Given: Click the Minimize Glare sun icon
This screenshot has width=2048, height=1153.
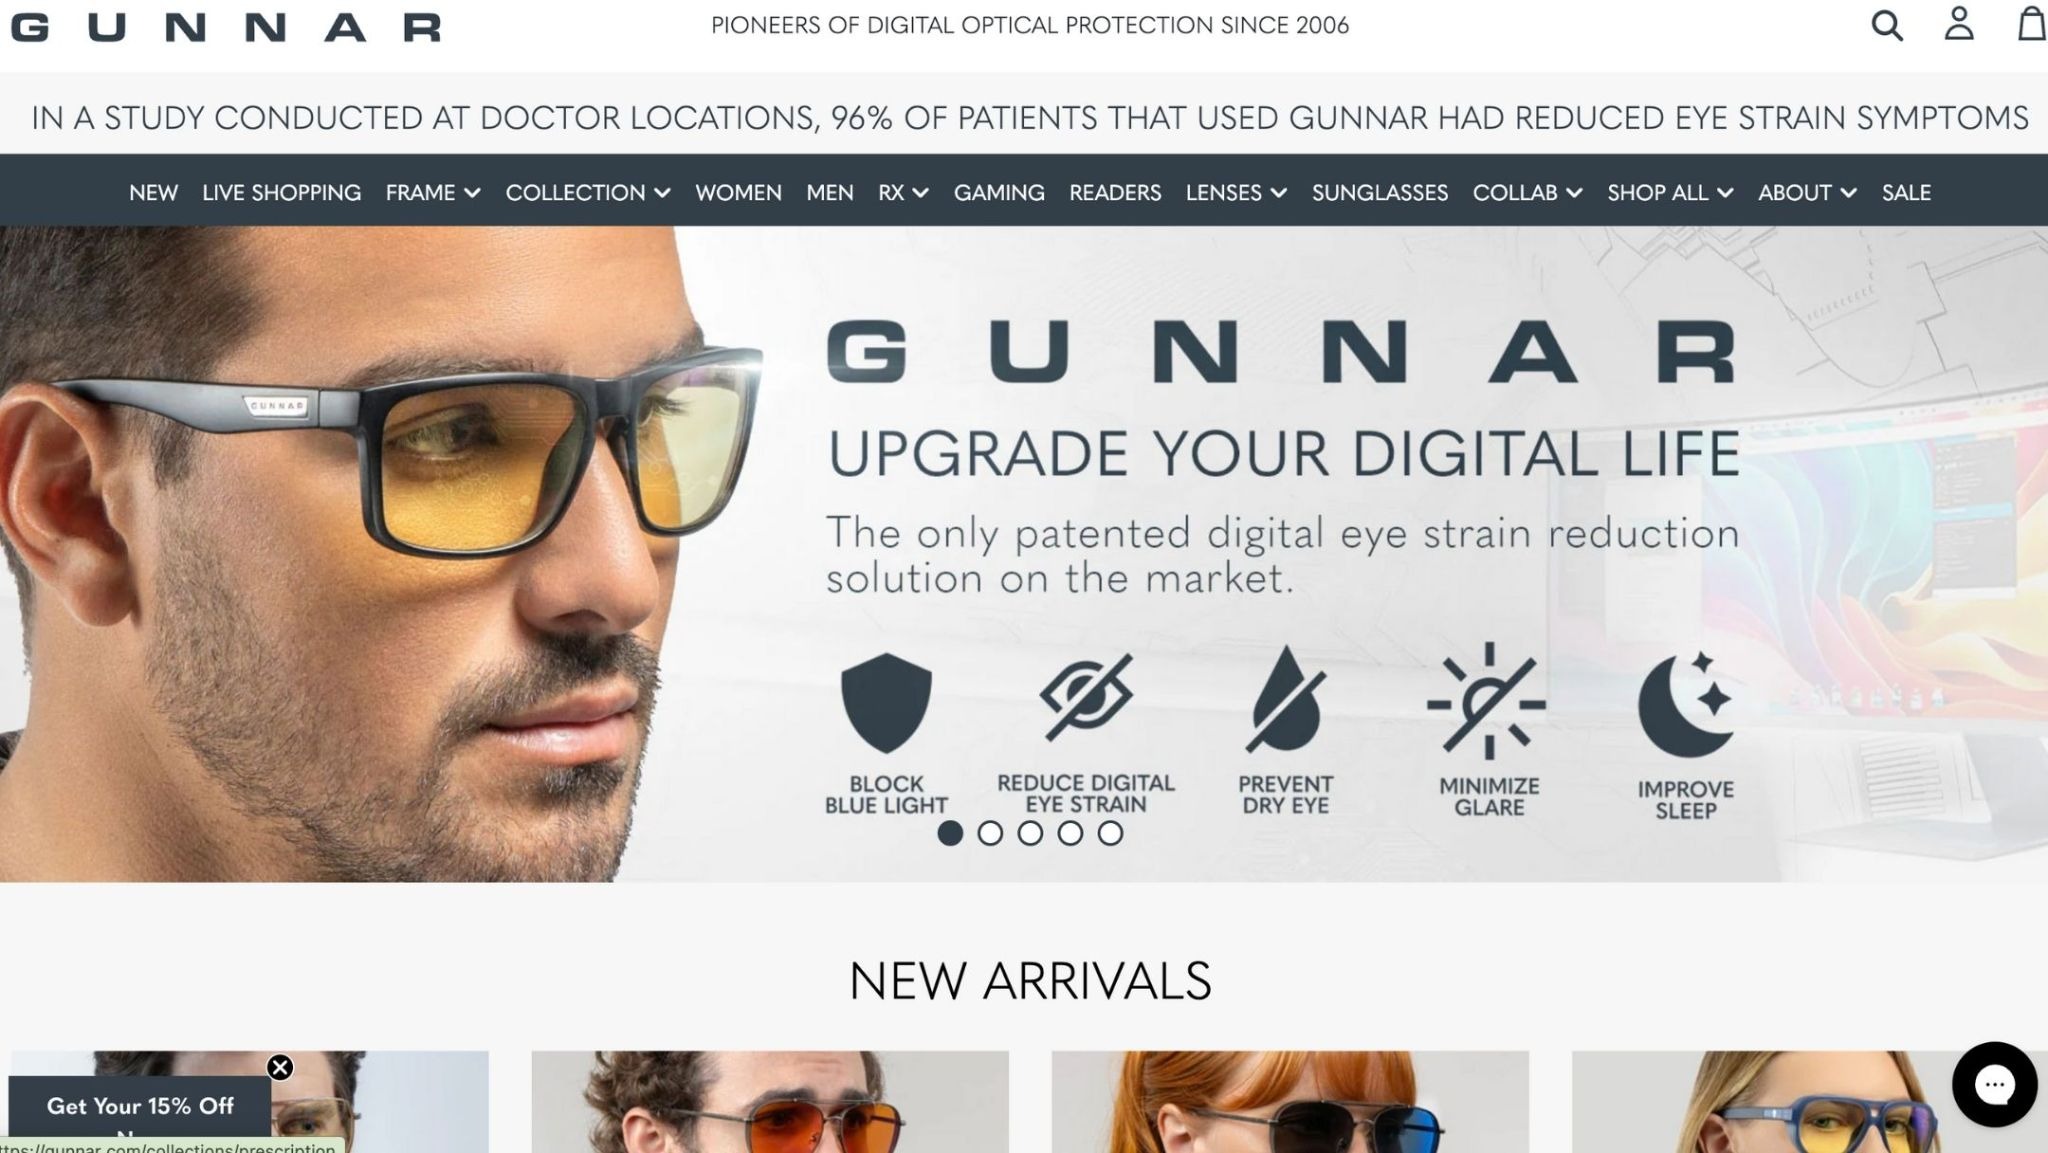Looking at the screenshot, I should coord(1487,701).
